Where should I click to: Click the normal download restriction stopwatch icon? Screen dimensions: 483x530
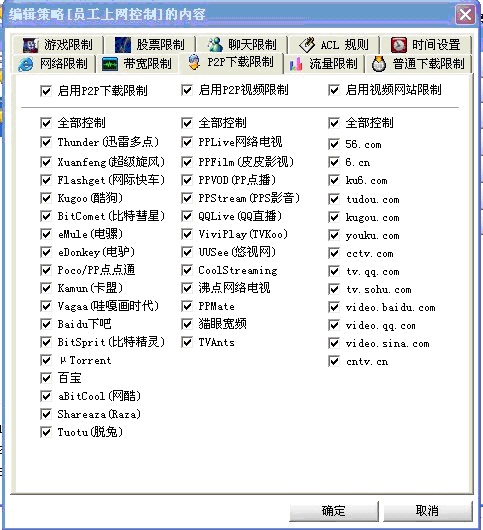click(x=379, y=64)
